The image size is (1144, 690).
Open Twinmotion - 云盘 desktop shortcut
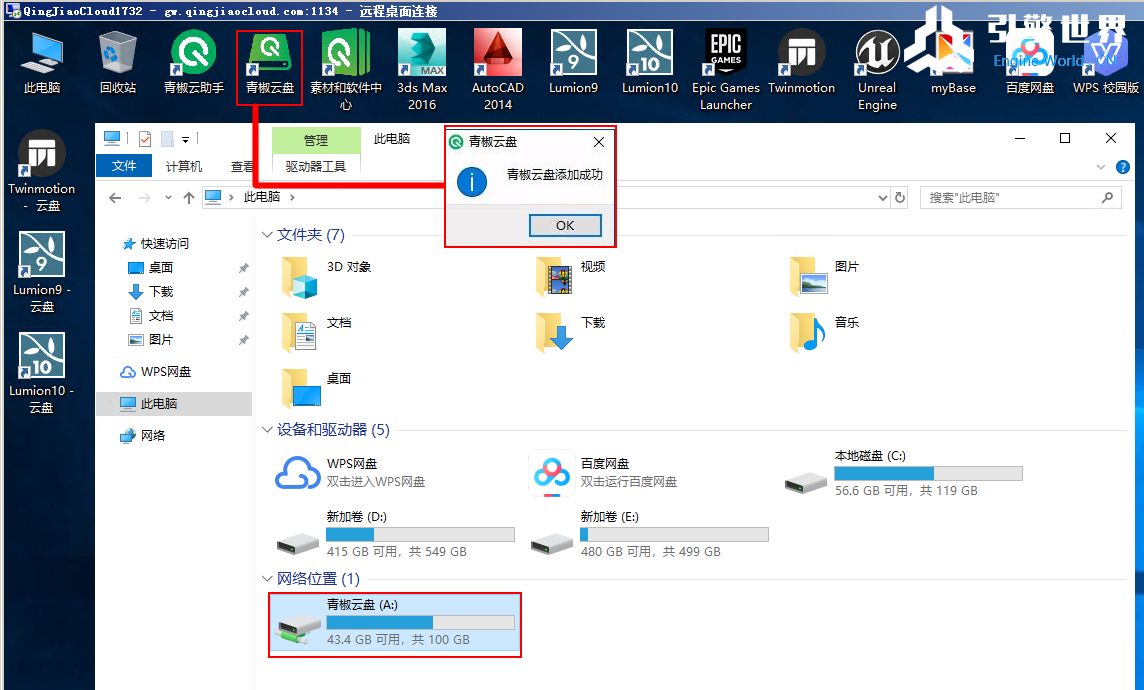point(42,172)
